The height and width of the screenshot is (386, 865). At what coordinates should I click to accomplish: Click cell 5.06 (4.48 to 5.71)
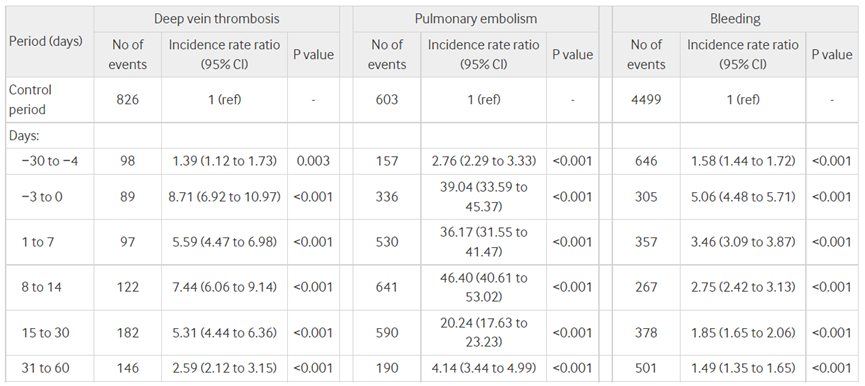point(743,197)
